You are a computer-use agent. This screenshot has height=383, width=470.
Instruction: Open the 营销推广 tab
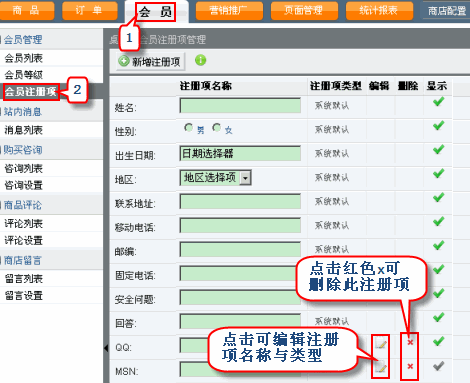pyautogui.click(x=229, y=11)
